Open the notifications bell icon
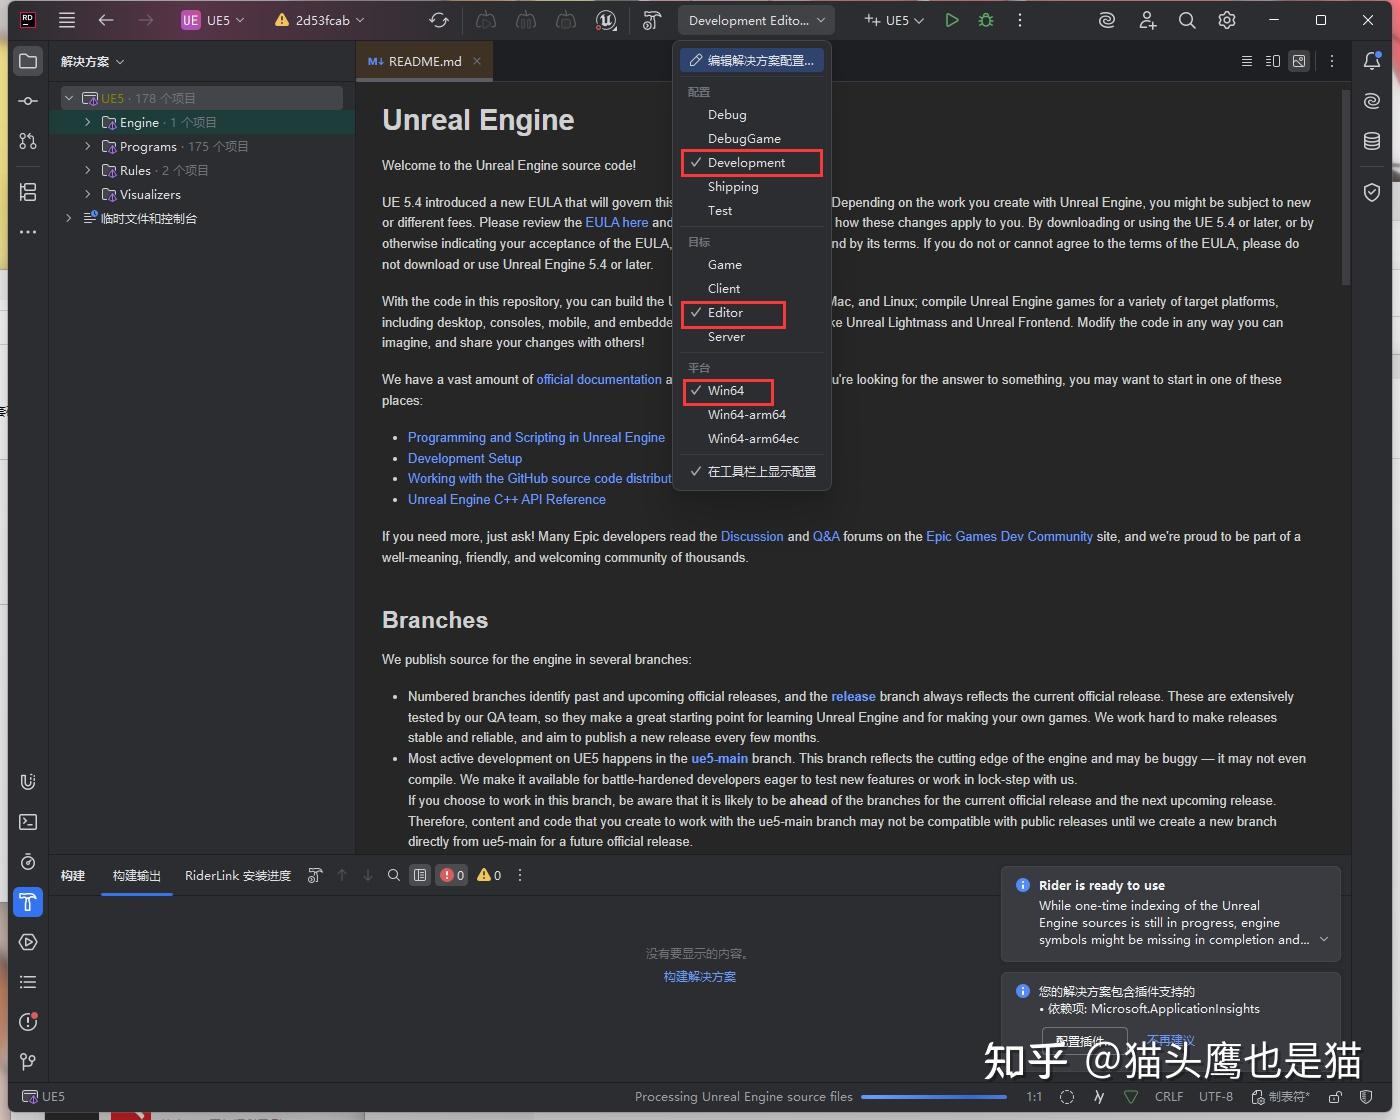The height and width of the screenshot is (1120, 1400). point(1371,60)
